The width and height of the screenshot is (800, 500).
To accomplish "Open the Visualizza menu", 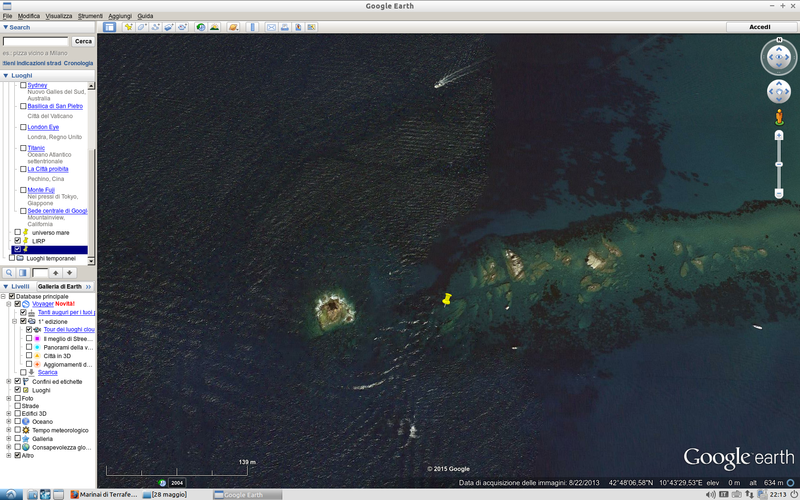I will (59, 16).
